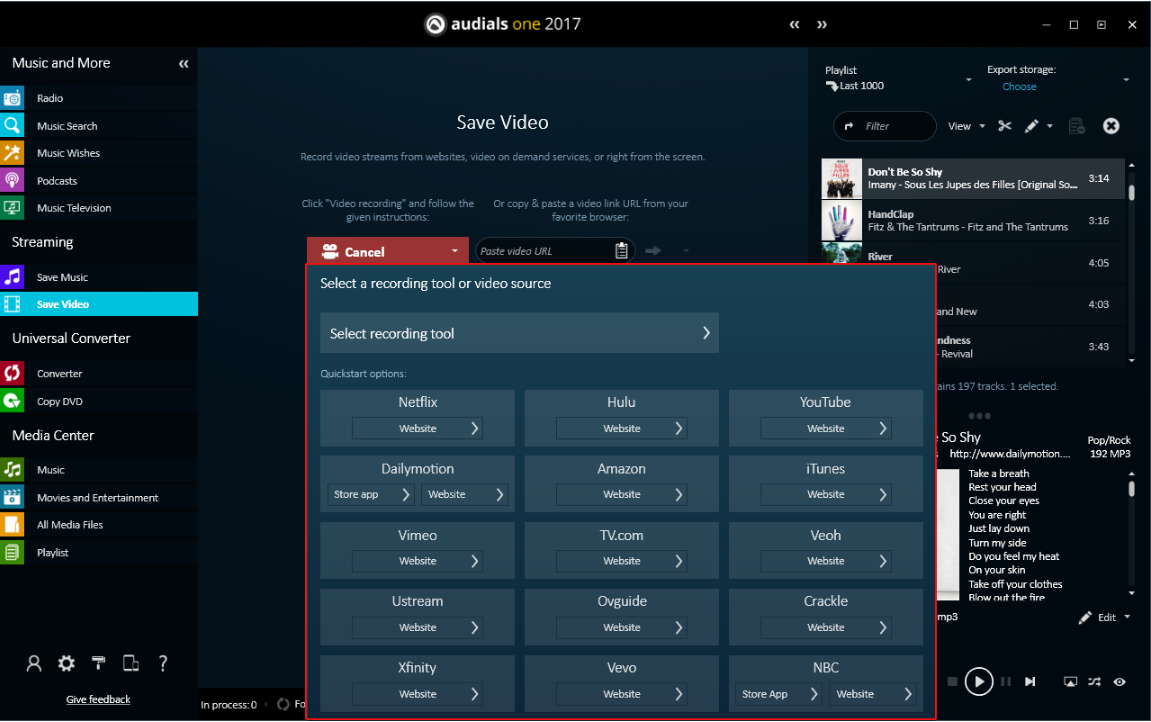Open help with the question mark icon
This screenshot has height=722, width=1151.
coord(163,663)
